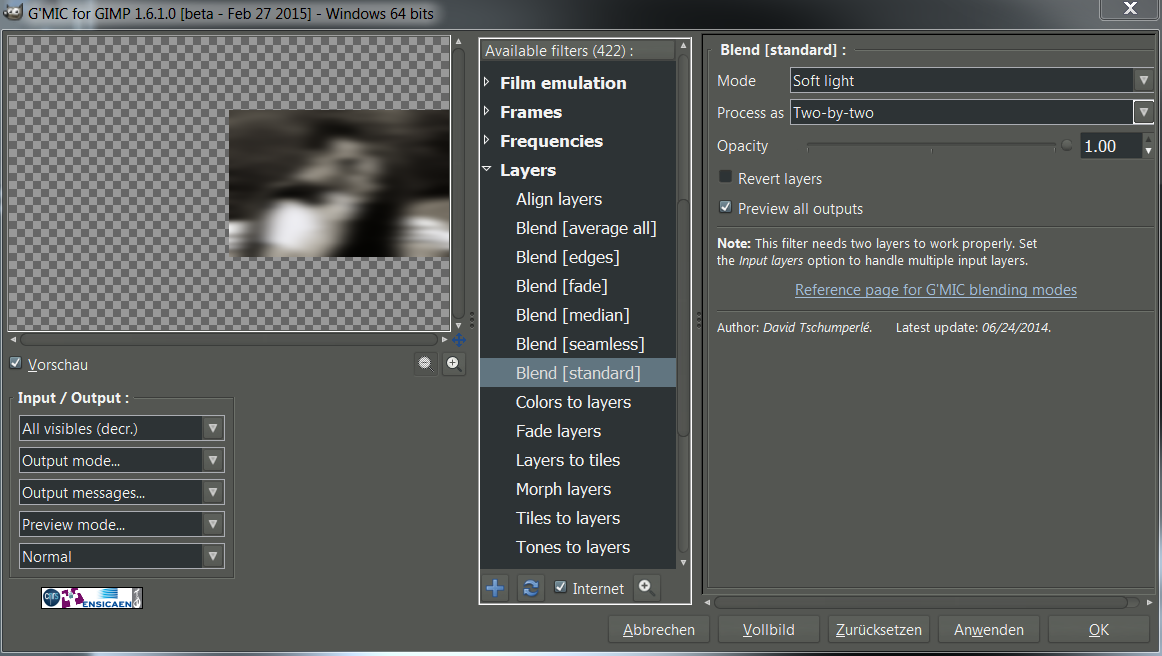
Task: Click the Available filters (422) header
Action: (578, 50)
